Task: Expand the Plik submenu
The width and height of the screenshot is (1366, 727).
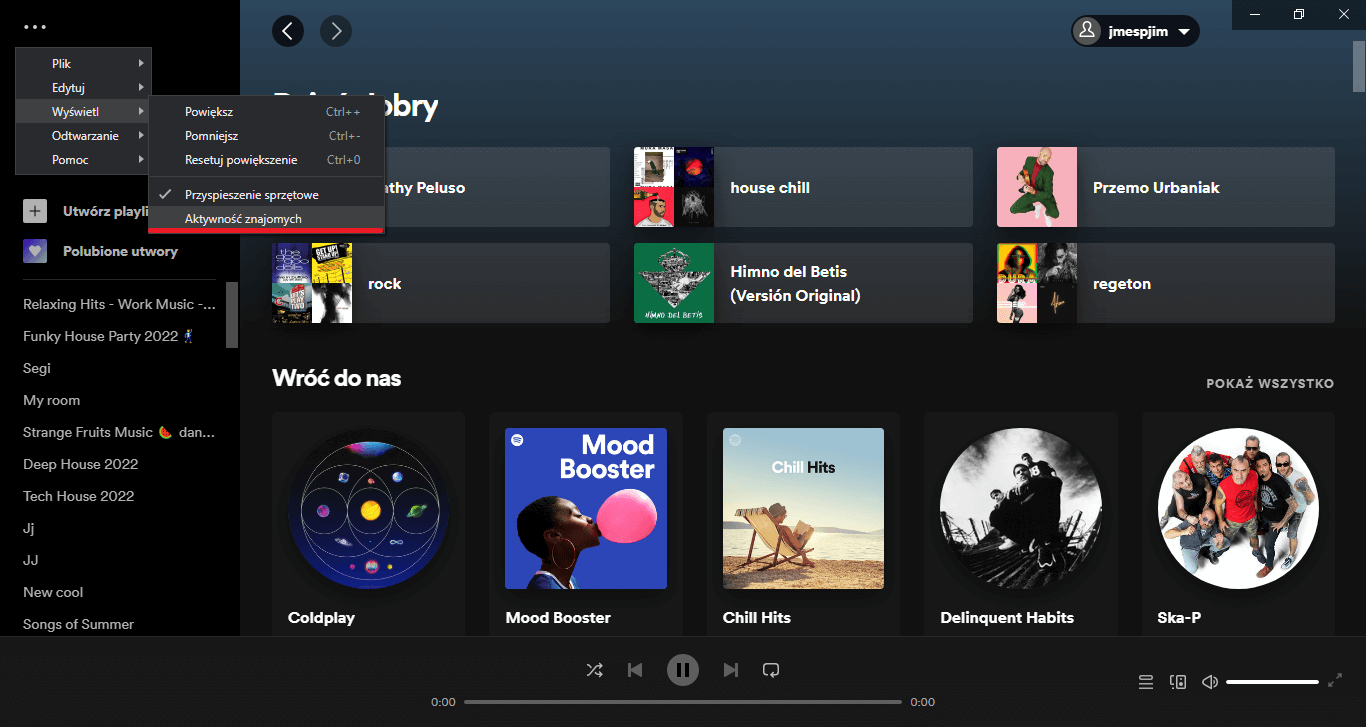Action: [83, 63]
